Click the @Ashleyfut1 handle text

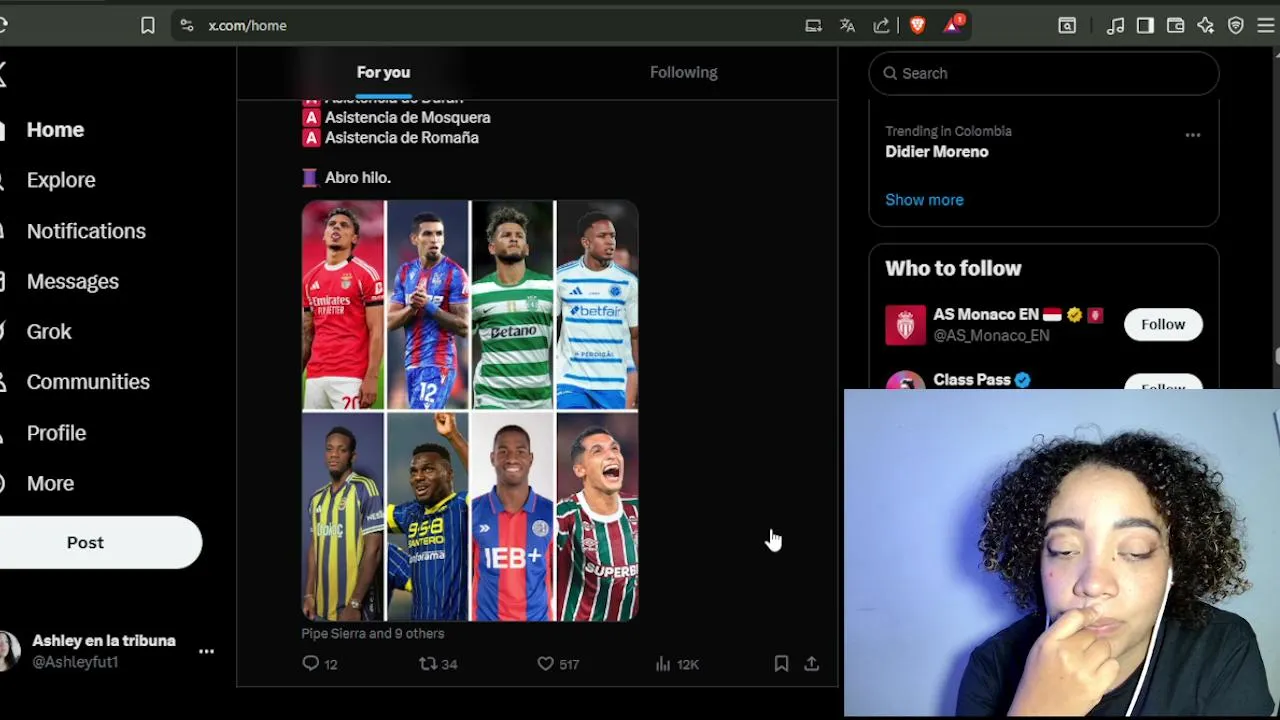(75, 662)
